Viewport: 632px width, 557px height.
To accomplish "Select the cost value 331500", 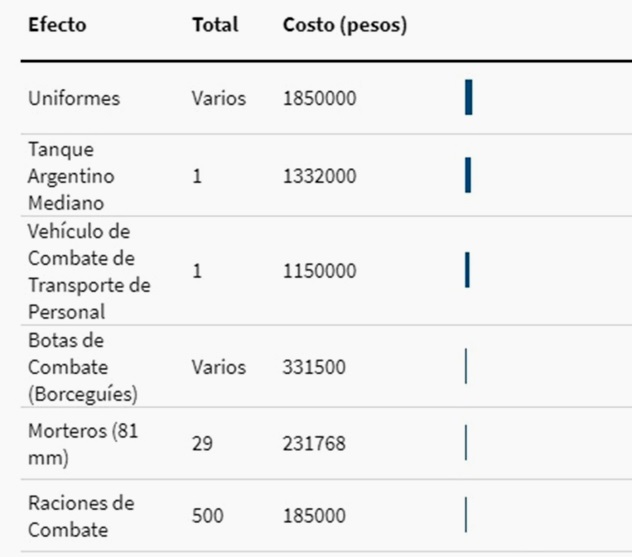I will [315, 367].
